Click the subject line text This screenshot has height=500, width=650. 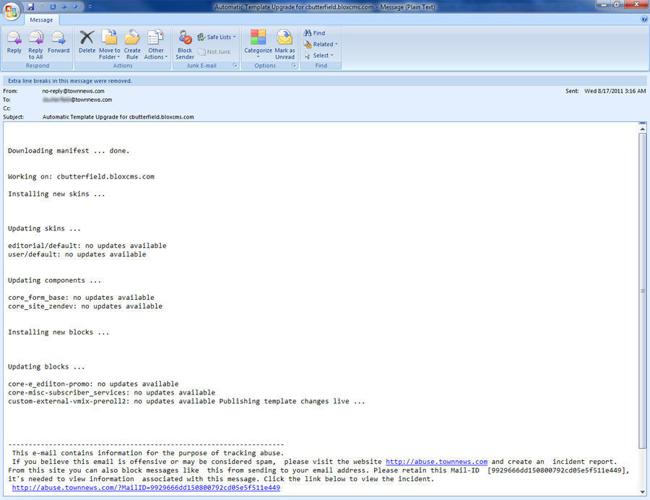point(118,117)
